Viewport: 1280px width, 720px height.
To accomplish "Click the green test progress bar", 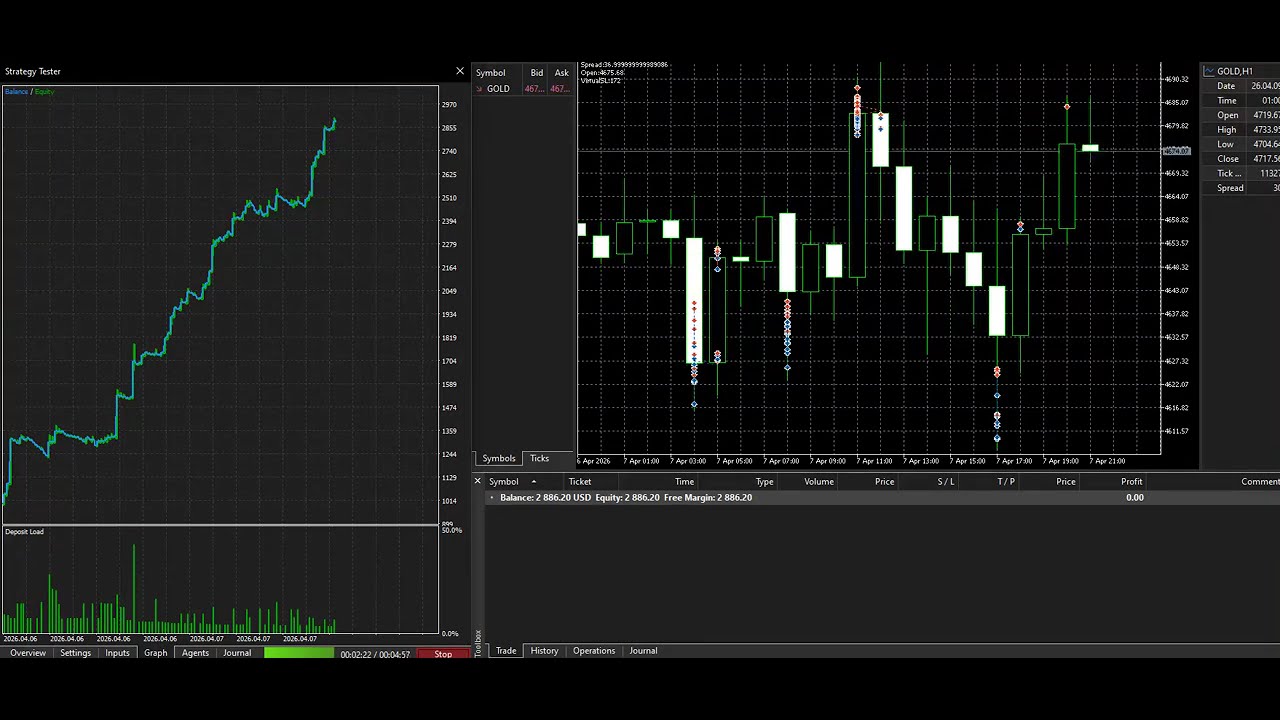I will [299, 653].
